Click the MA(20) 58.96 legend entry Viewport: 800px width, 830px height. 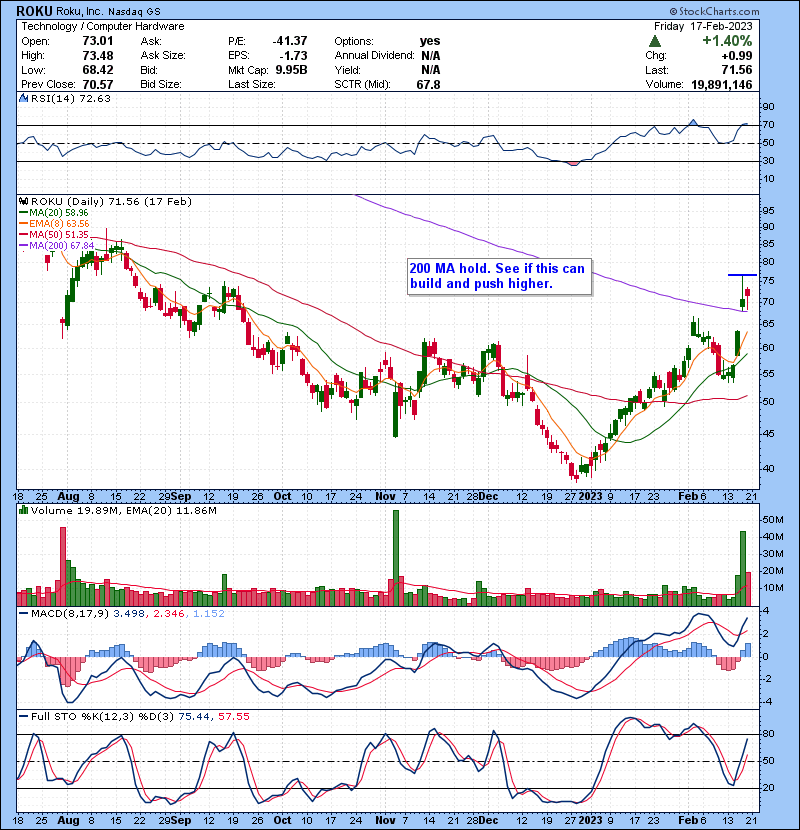pos(53,213)
